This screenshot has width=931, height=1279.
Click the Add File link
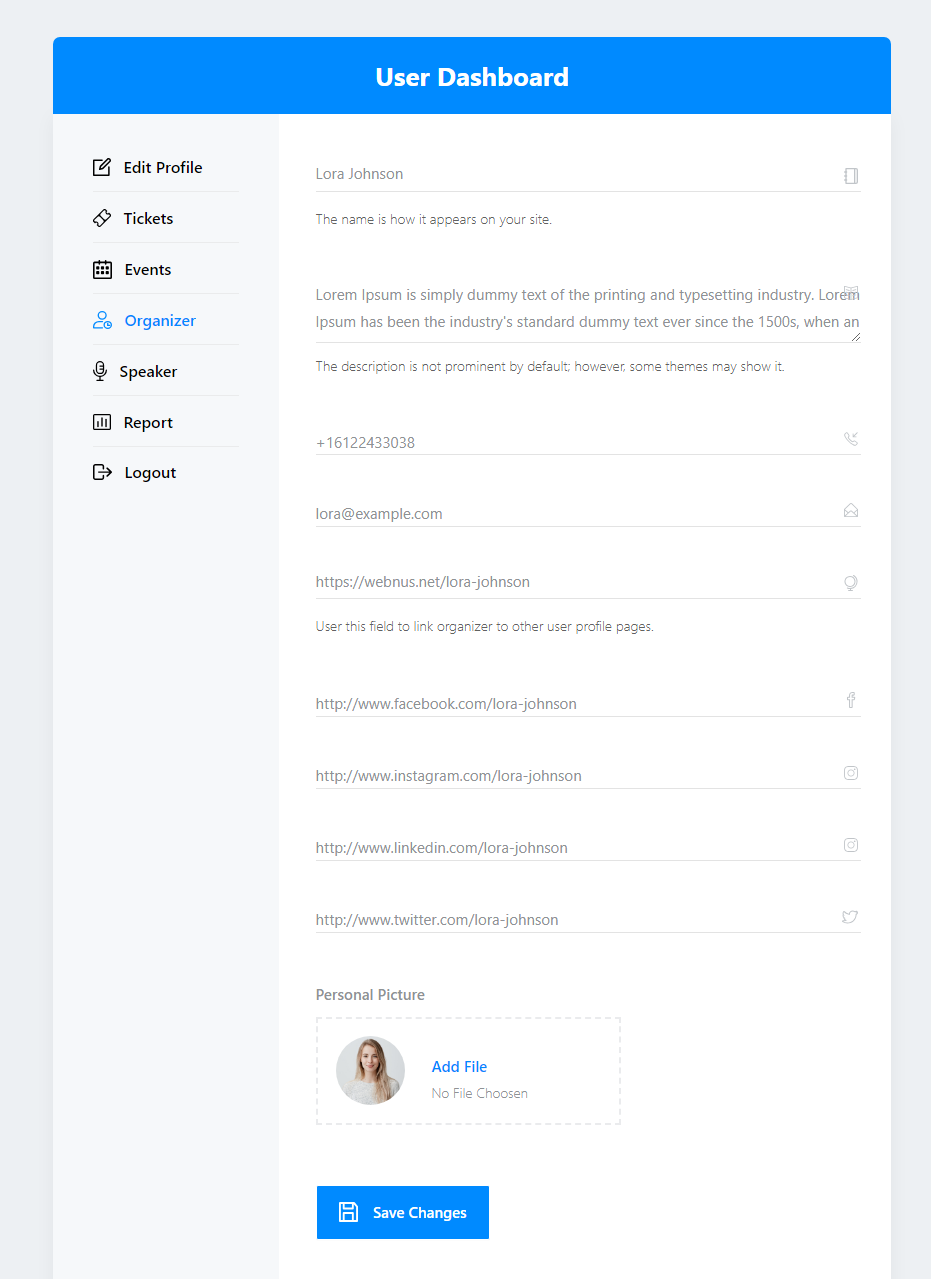[459, 1067]
